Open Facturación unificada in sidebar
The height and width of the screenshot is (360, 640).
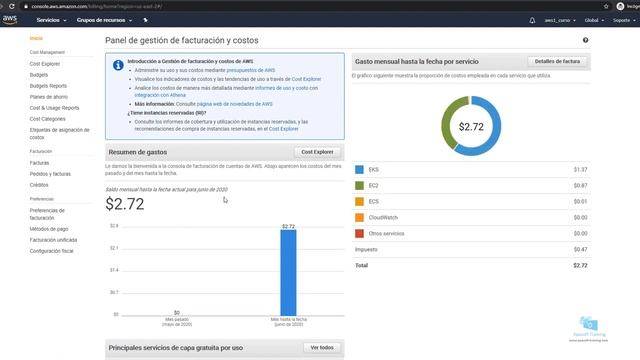[x=53, y=240]
